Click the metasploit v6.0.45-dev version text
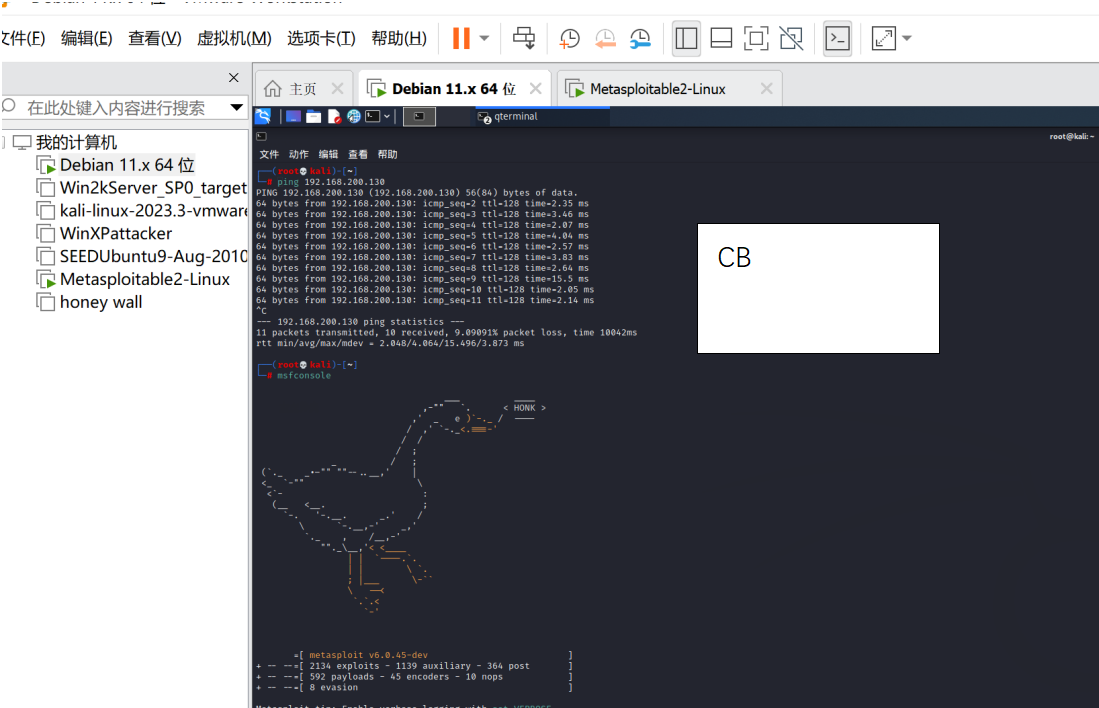 (368, 655)
